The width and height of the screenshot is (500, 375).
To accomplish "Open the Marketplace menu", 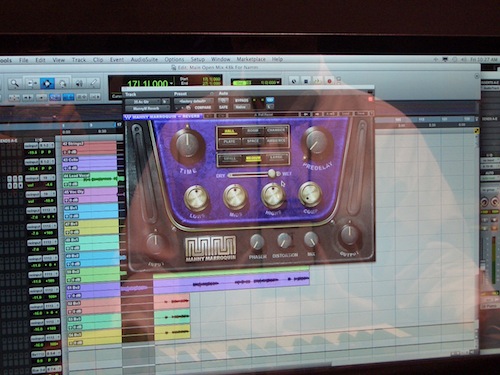I will pos(251,59).
